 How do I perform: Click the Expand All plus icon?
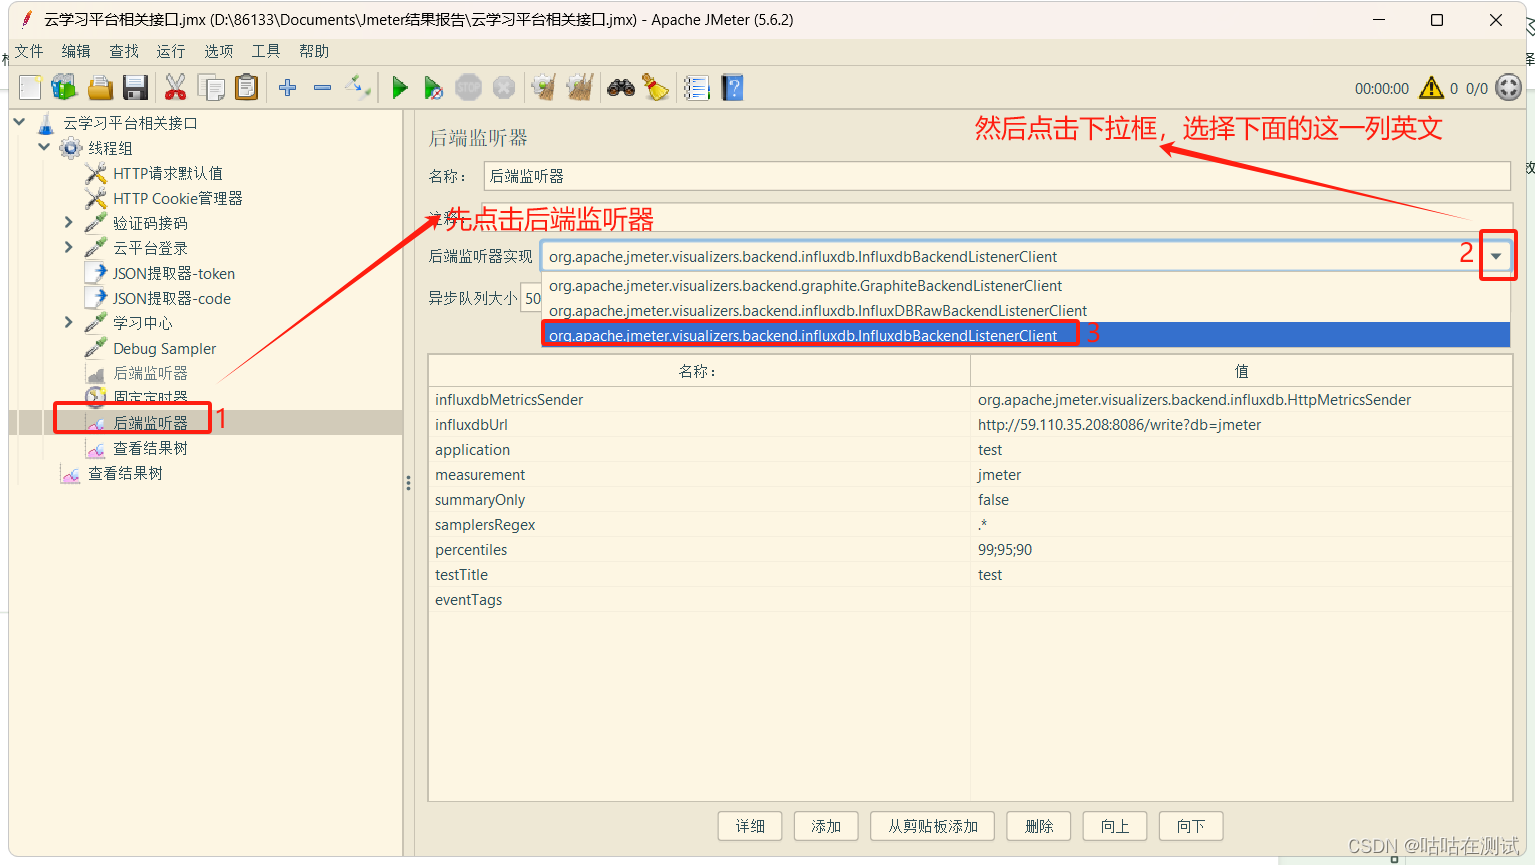288,88
